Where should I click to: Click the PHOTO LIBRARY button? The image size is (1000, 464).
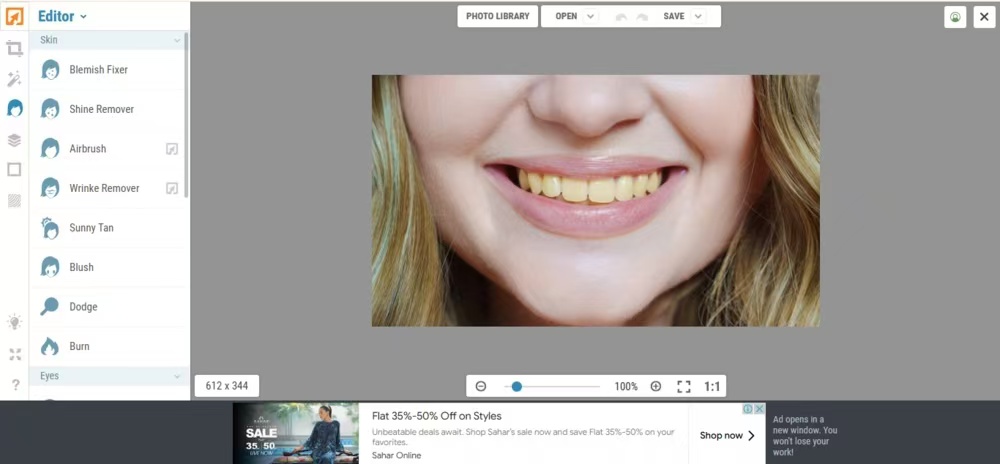[x=497, y=16]
